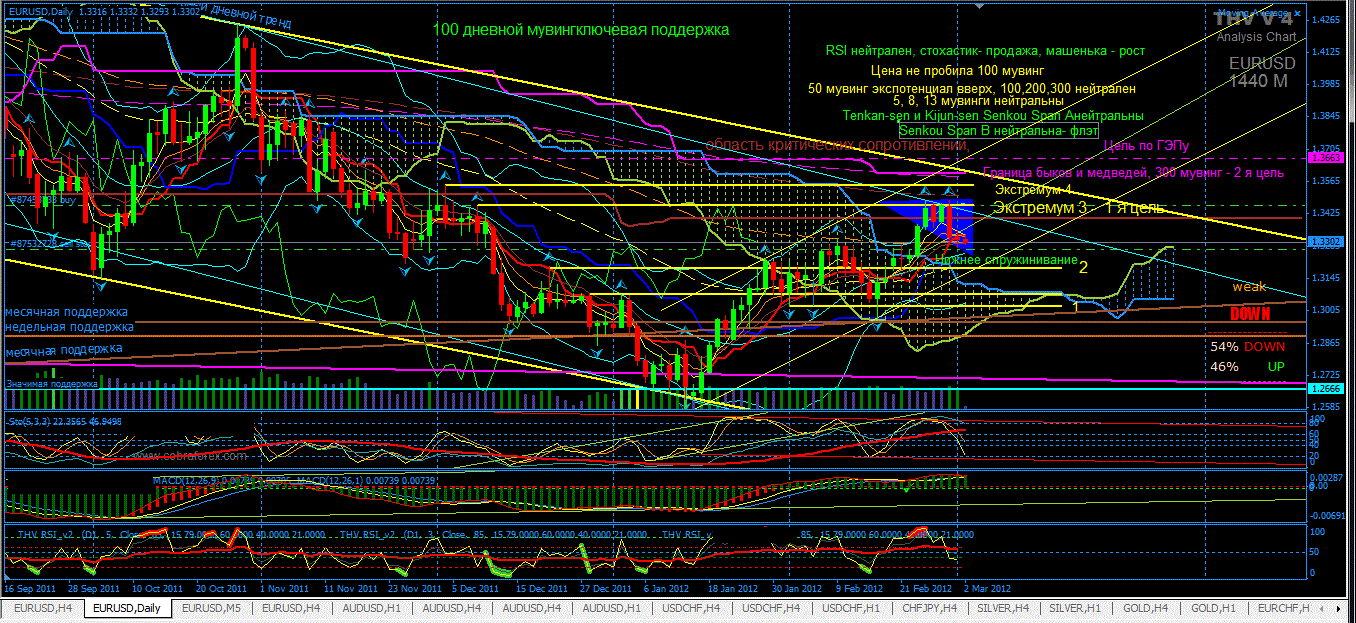Open the SILVER,H1 chart tab
Image resolution: width=1356 pixels, height=623 pixels.
pos(1073,608)
